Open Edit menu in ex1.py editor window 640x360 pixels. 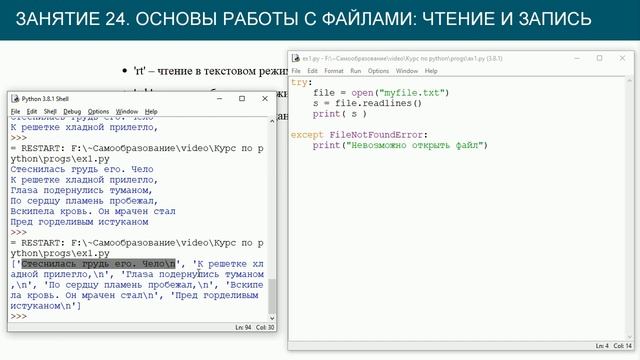pyautogui.click(x=312, y=71)
